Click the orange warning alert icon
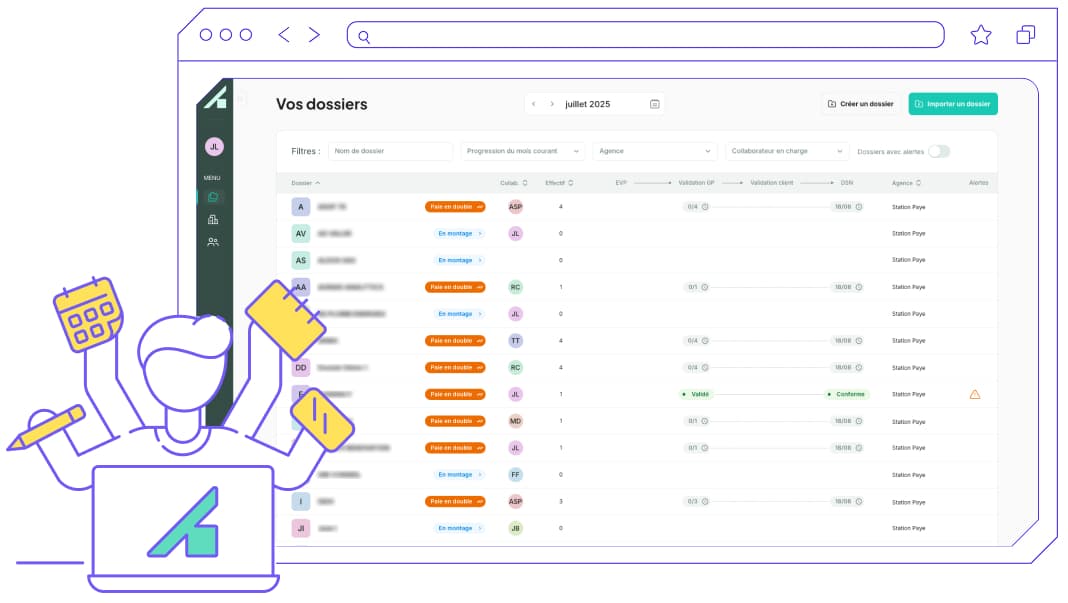The width and height of the screenshot is (1068, 603). [x=975, y=394]
